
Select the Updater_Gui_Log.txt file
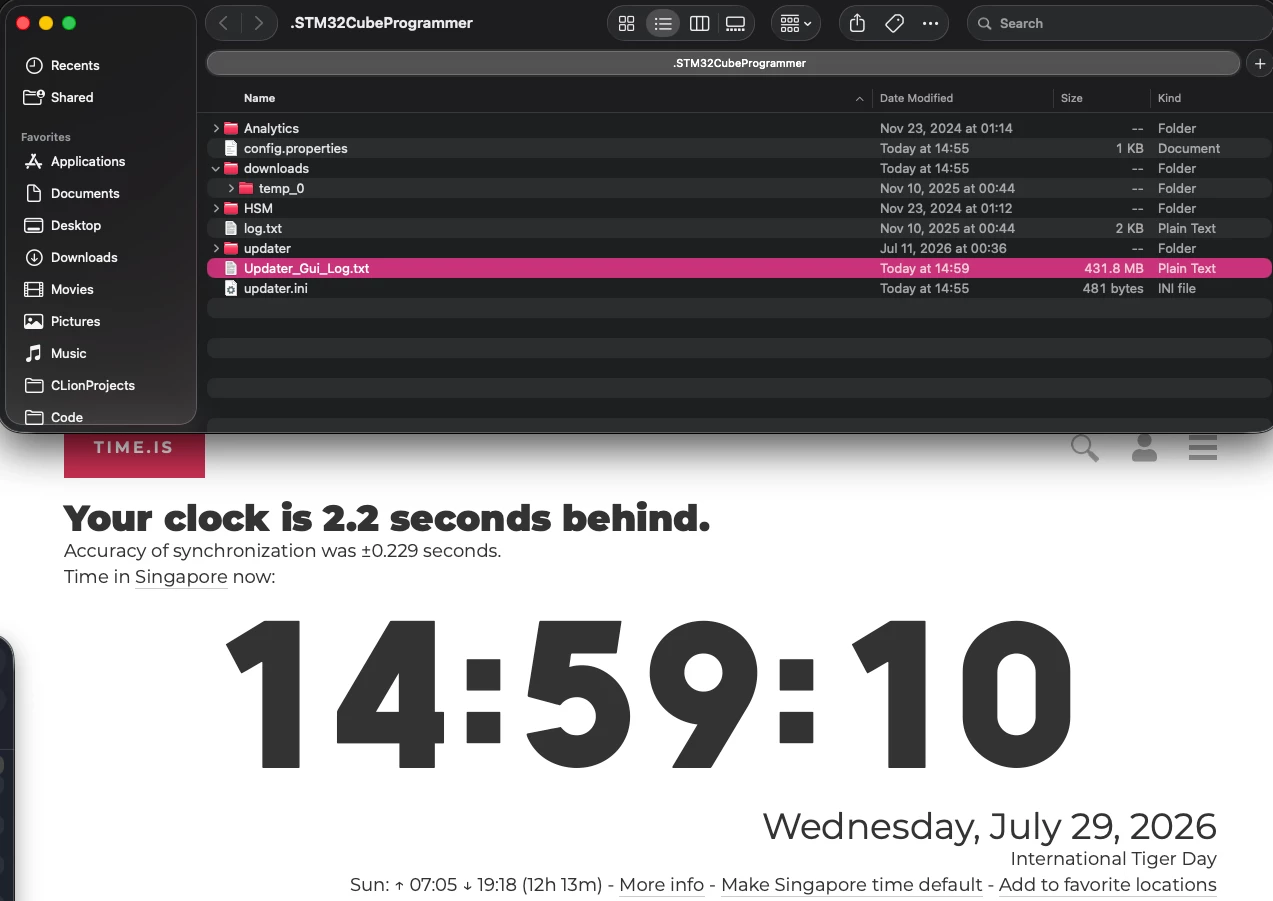pos(739,268)
